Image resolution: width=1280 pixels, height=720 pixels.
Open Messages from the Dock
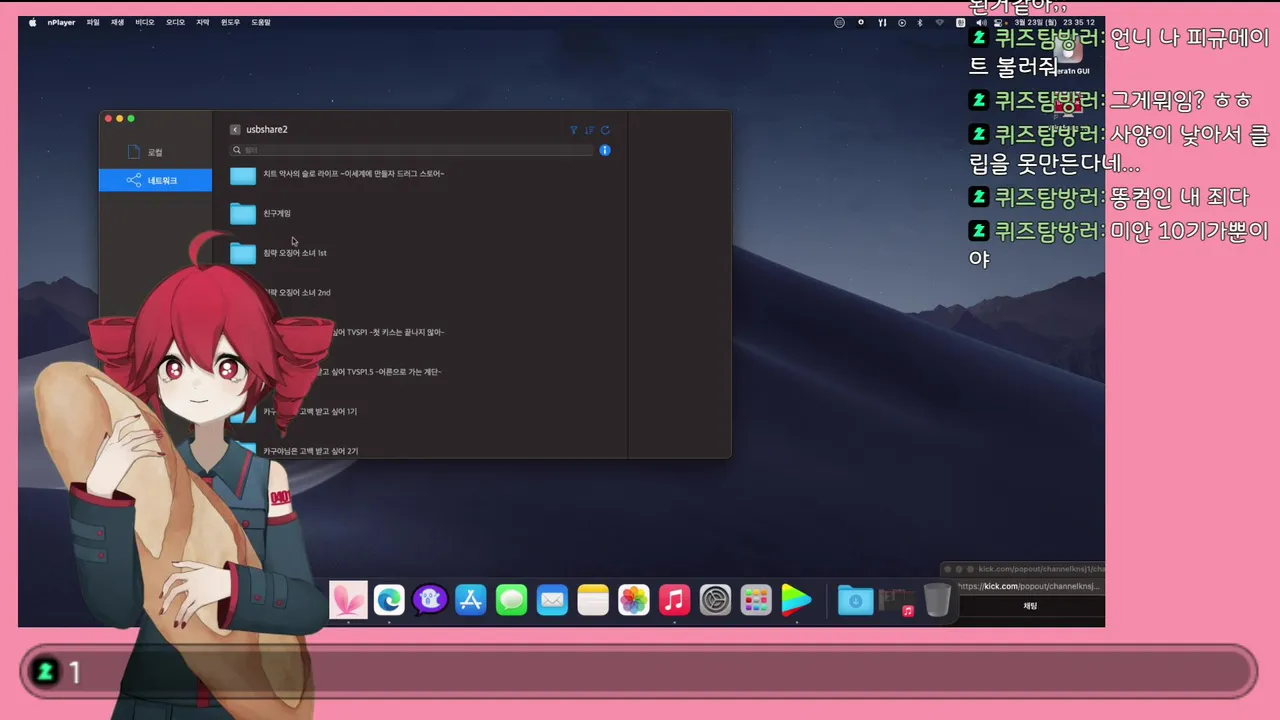(x=511, y=600)
